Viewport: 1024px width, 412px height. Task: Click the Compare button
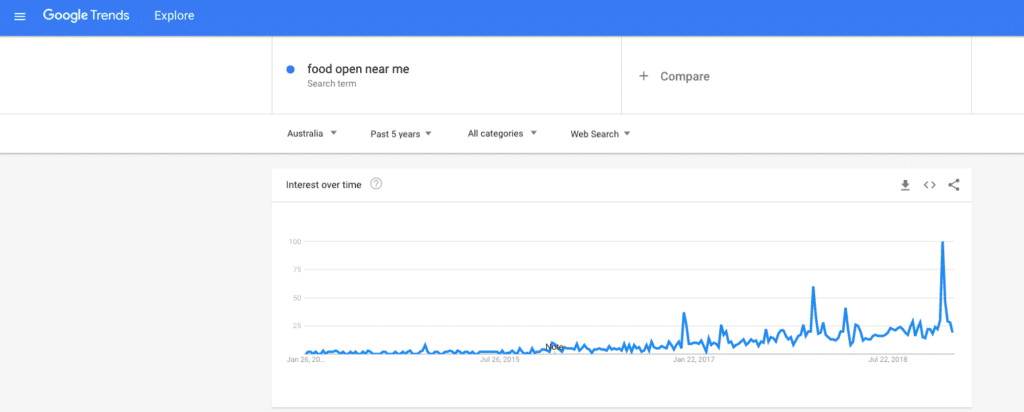pos(684,76)
